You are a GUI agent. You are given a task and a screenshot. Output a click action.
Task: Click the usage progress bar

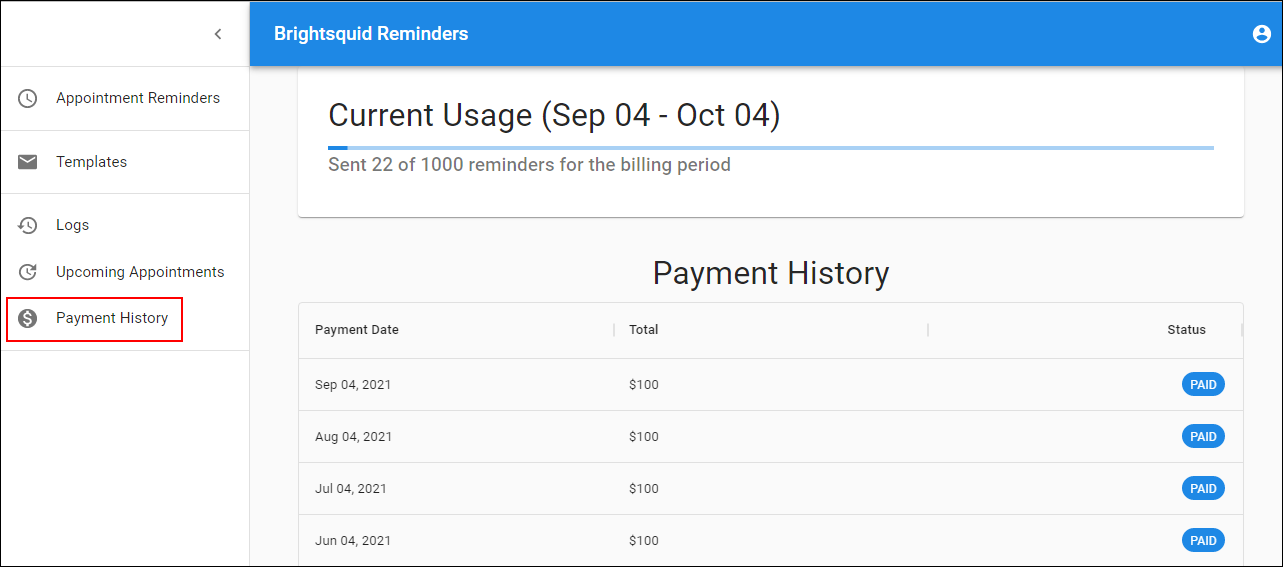tap(771, 148)
